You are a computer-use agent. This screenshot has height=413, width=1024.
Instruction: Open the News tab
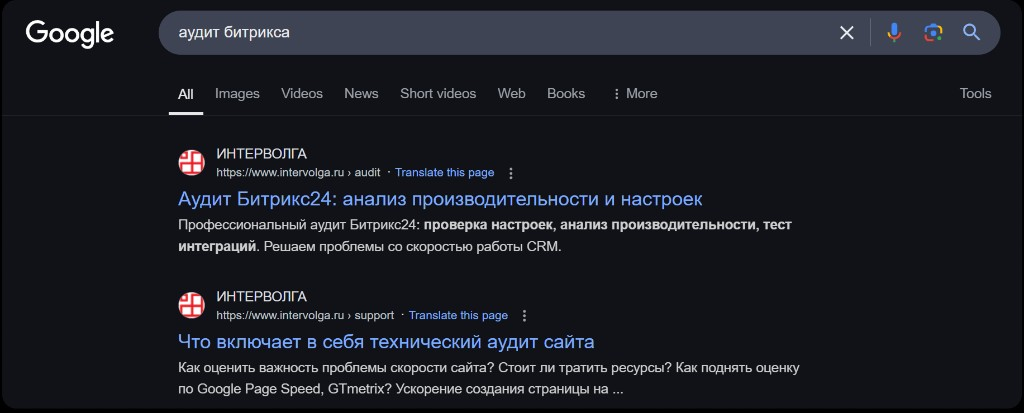[x=361, y=93]
